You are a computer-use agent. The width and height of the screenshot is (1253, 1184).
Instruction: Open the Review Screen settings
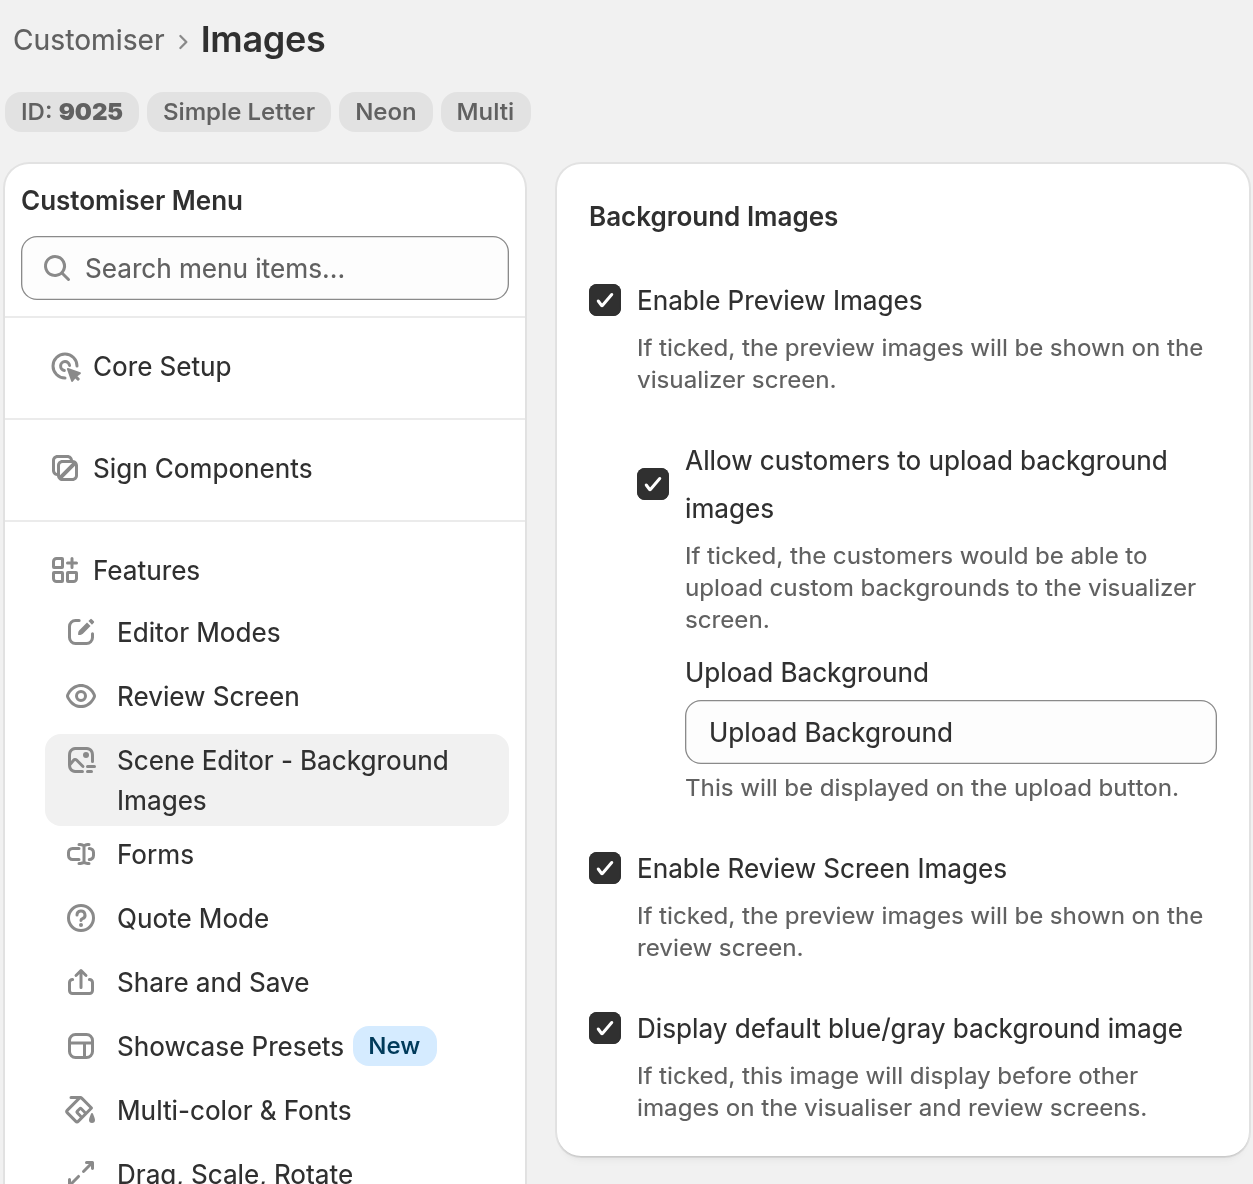tap(277, 696)
